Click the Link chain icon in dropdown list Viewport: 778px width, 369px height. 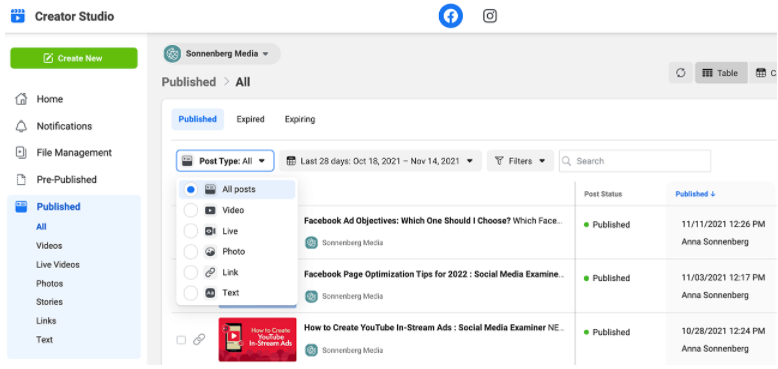(210, 272)
